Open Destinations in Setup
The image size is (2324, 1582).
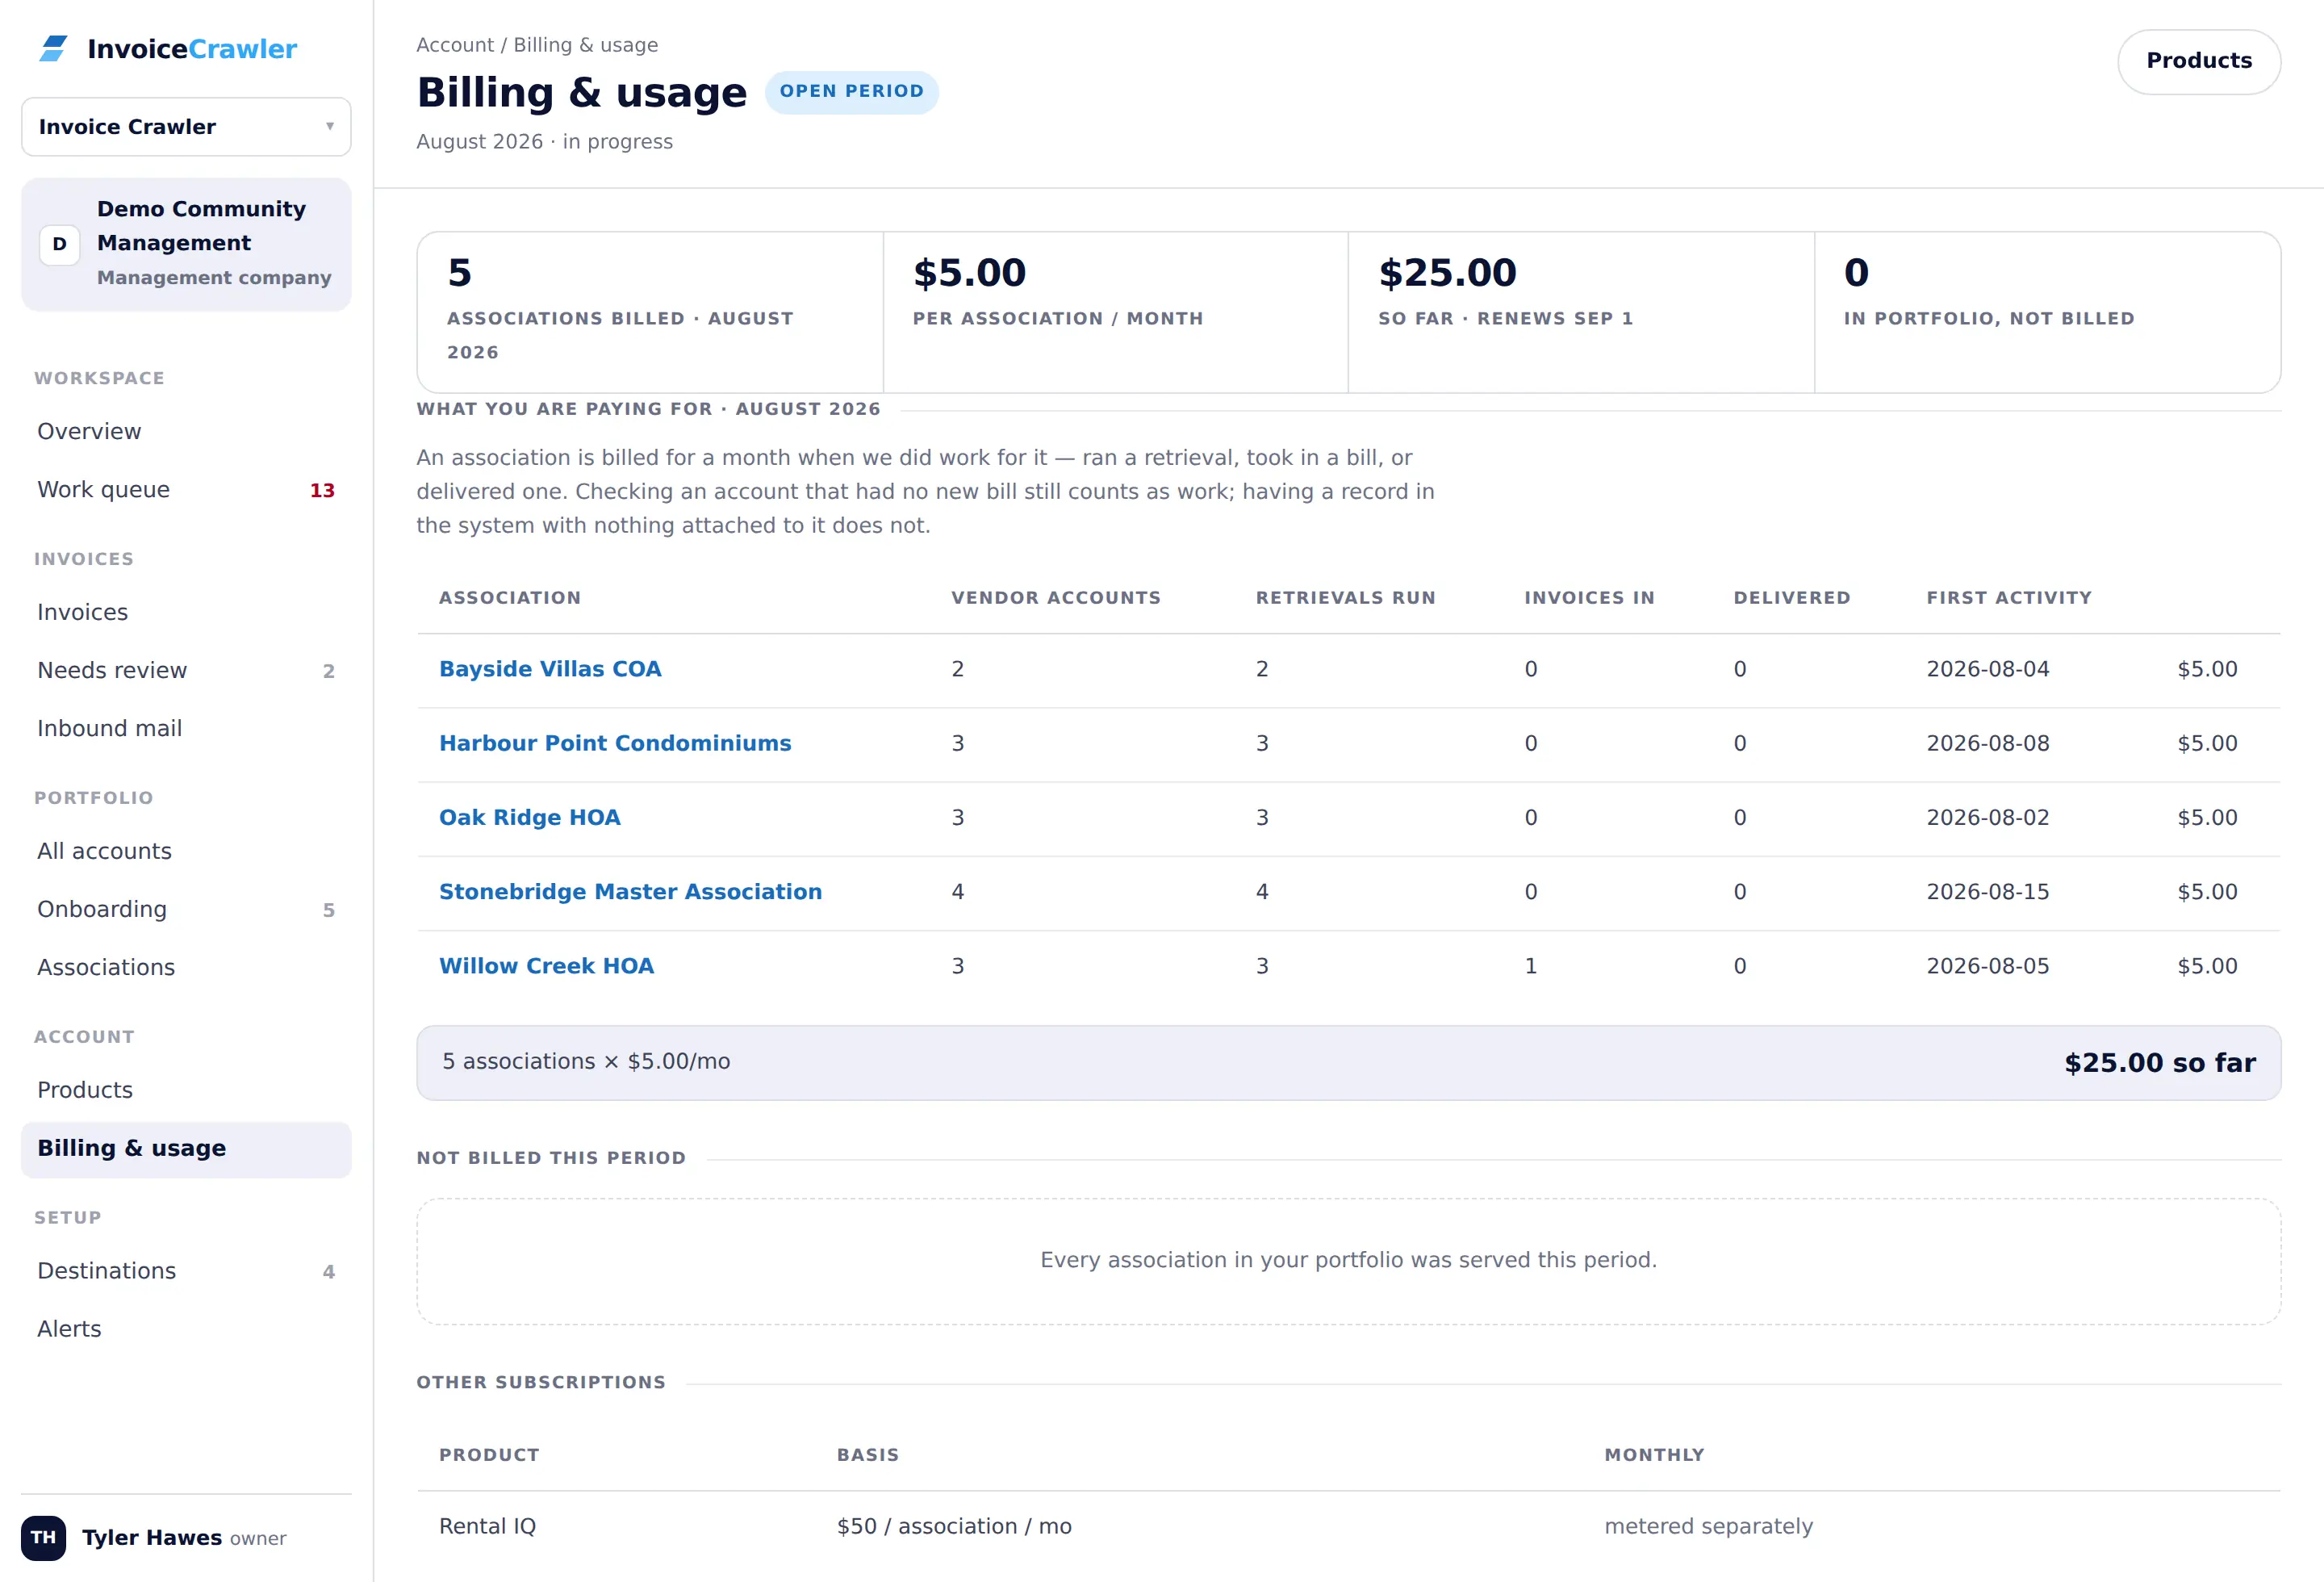point(186,1271)
